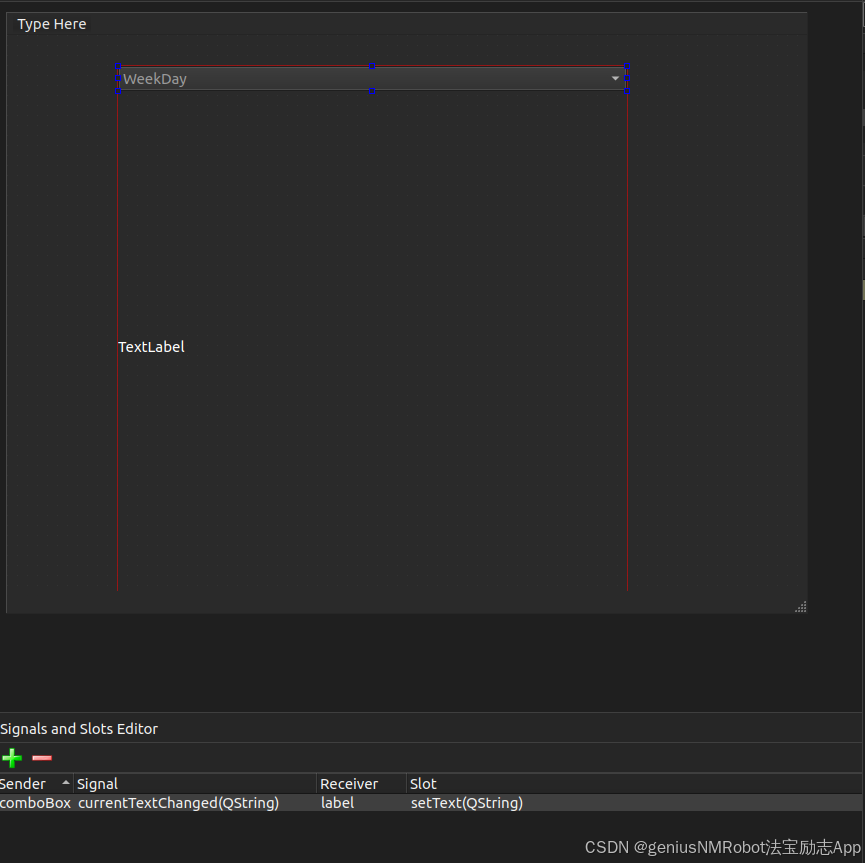The height and width of the screenshot is (863, 865).
Task: Select the Signals and Slots Editor panel title
Action: [x=79, y=729]
